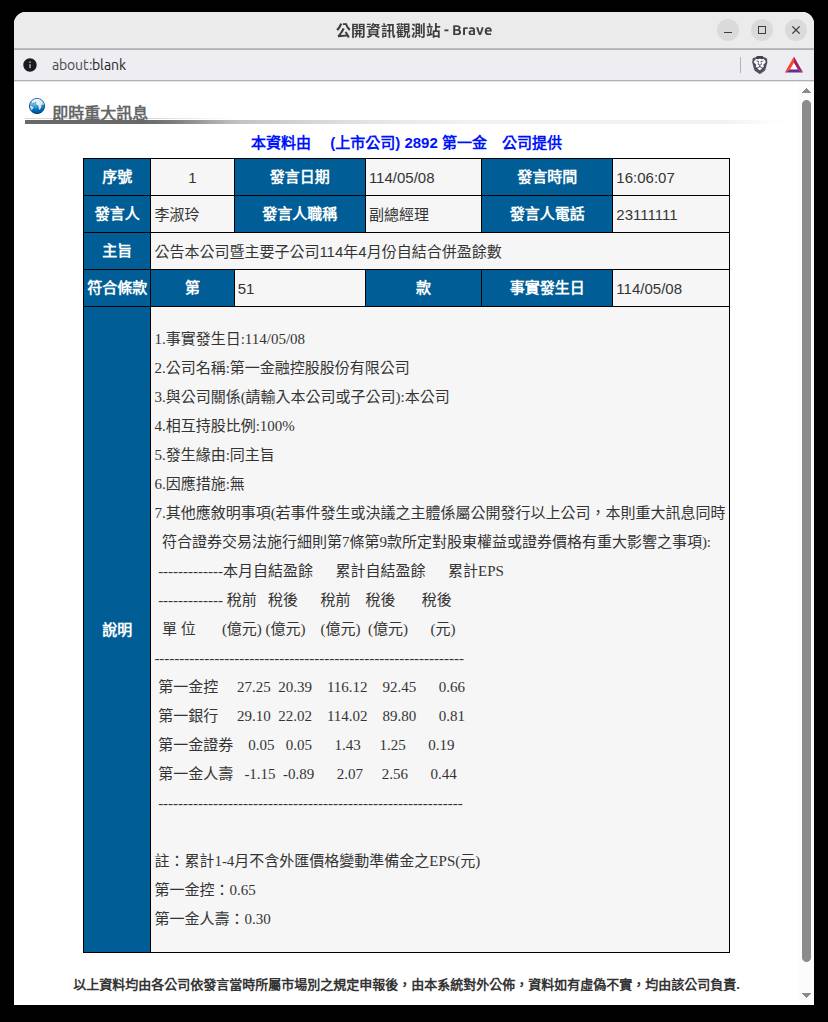828x1022 pixels.
Task: Click line 6.因應措施:無
Action: click(200, 484)
